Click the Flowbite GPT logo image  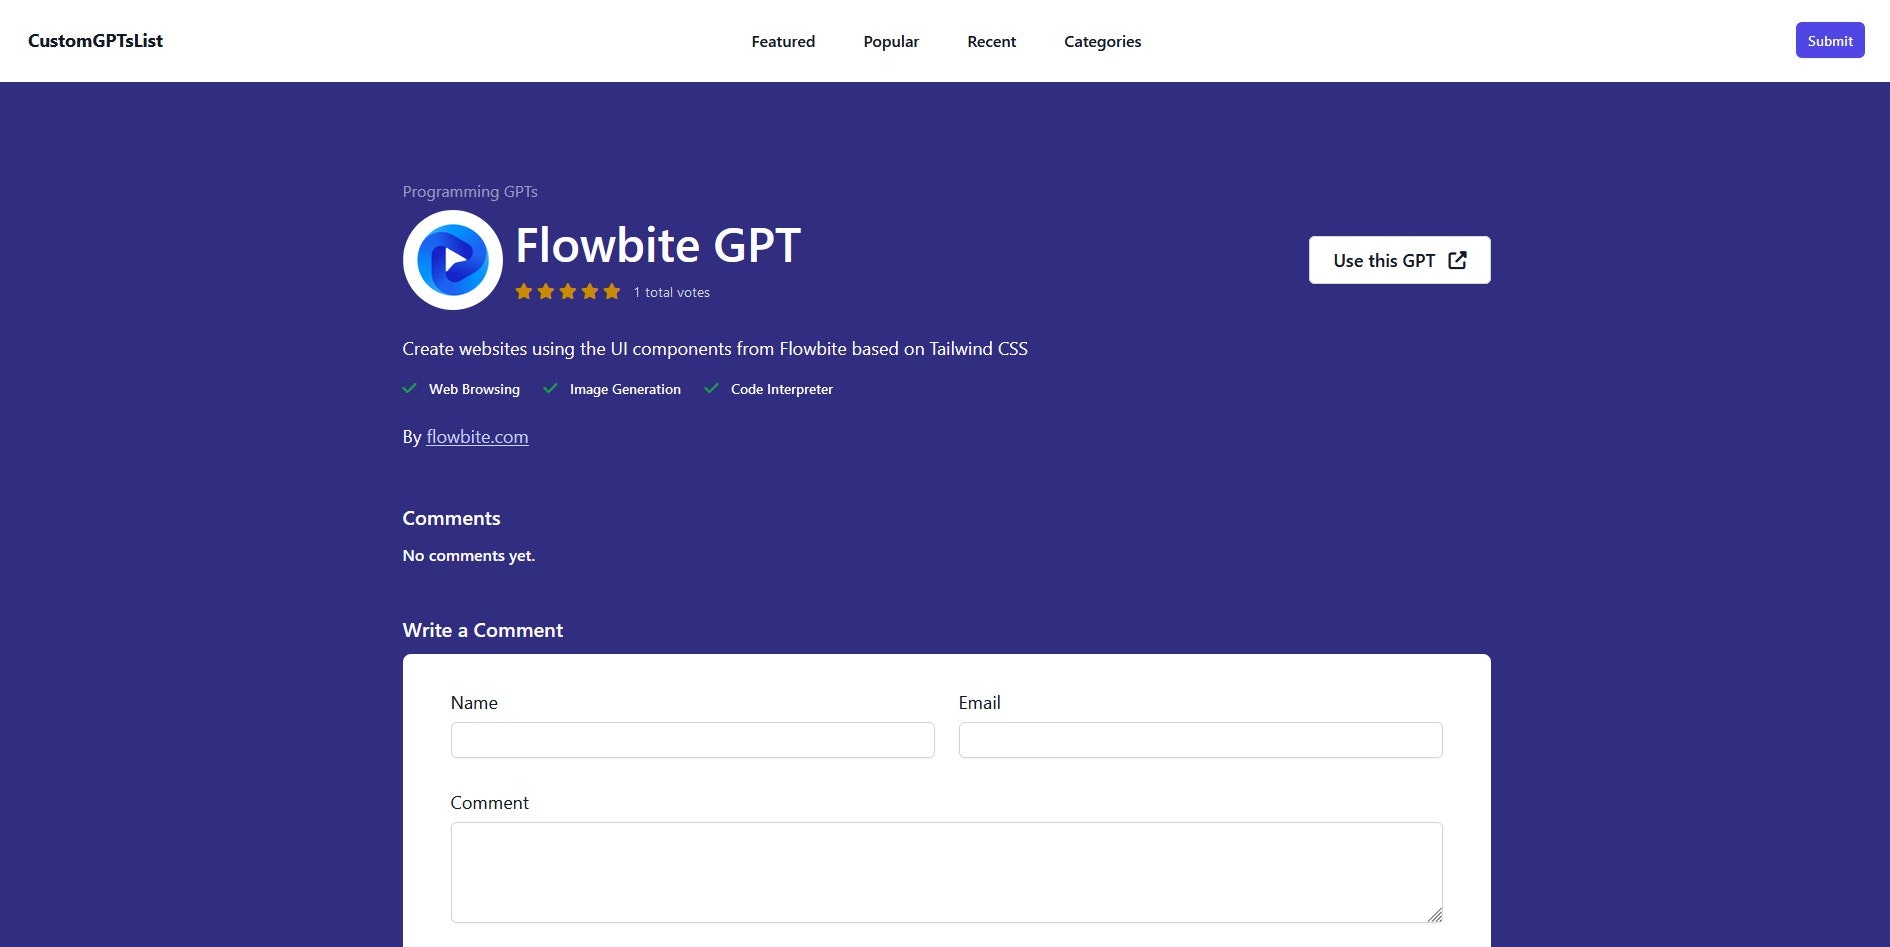452,260
